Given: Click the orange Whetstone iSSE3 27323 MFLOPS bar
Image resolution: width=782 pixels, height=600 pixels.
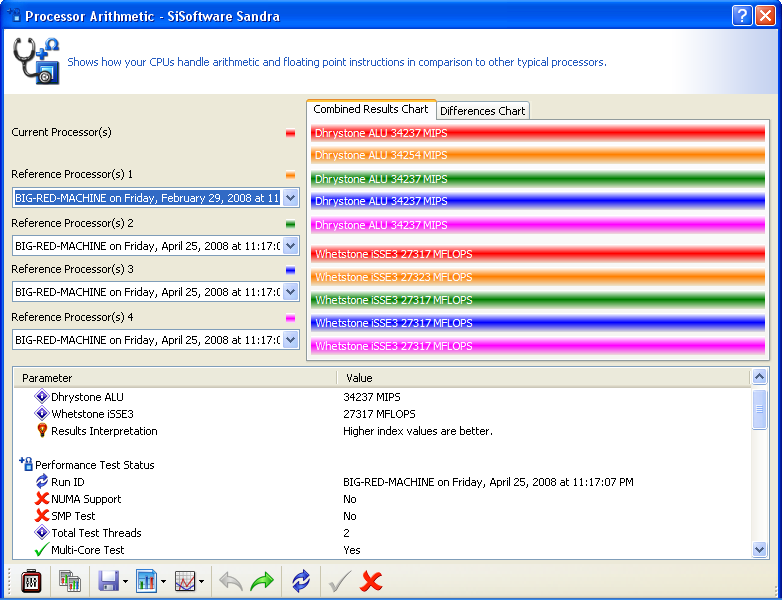Looking at the screenshot, I should click(x=538, y=277).
